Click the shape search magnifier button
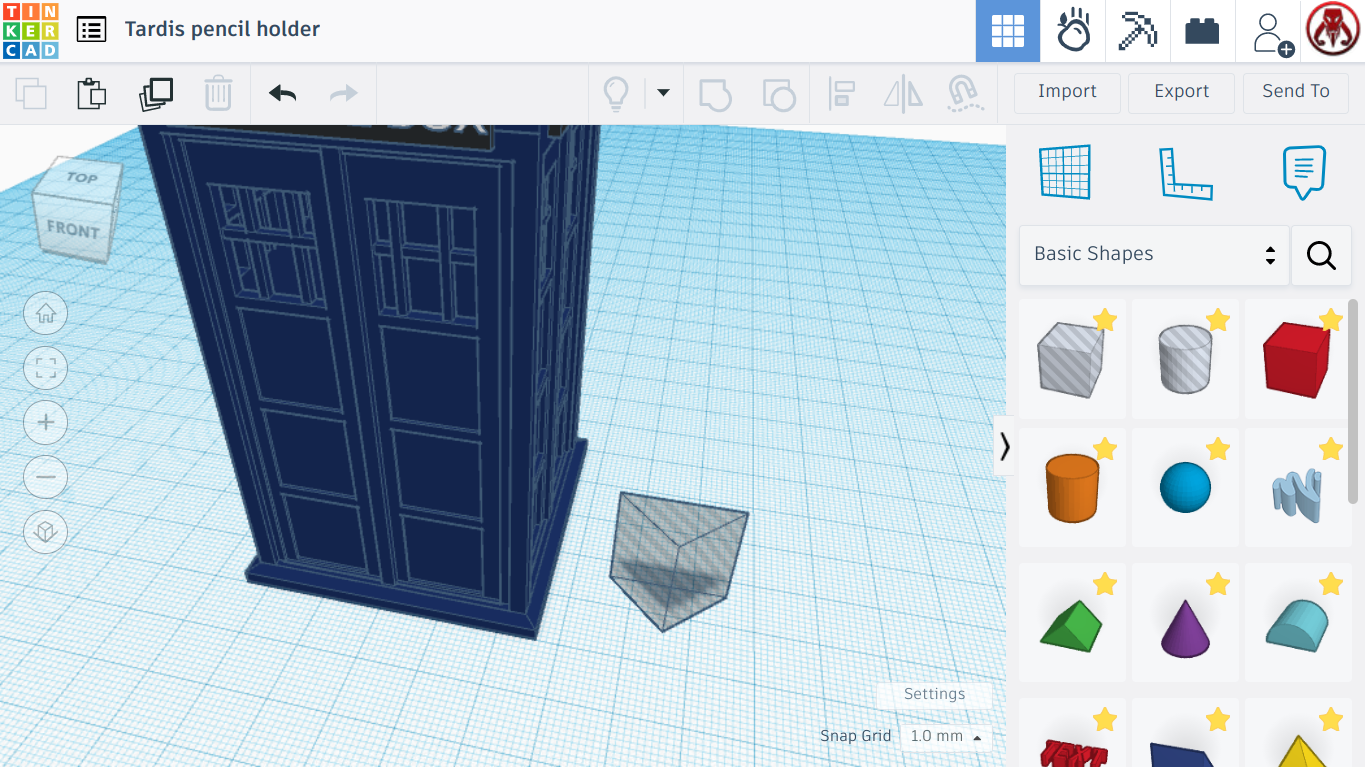This screenshot has width=1365, height=767. 1321,256
